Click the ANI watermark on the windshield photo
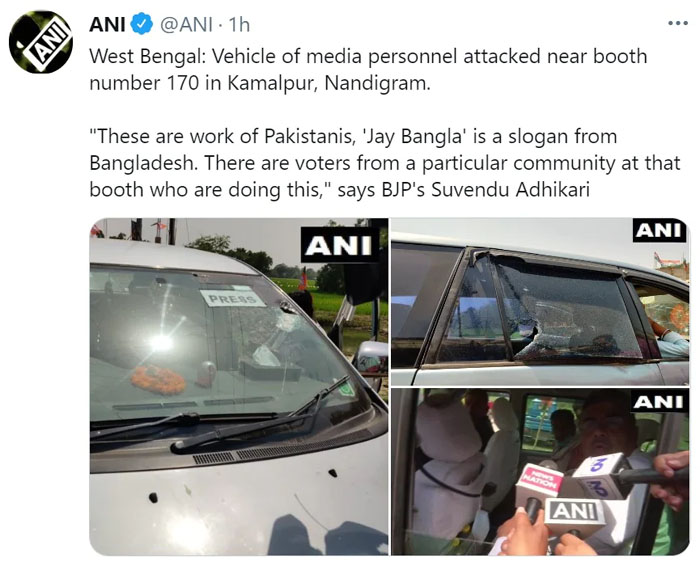This screenshot has height=566, width=700. click(339, 245)
